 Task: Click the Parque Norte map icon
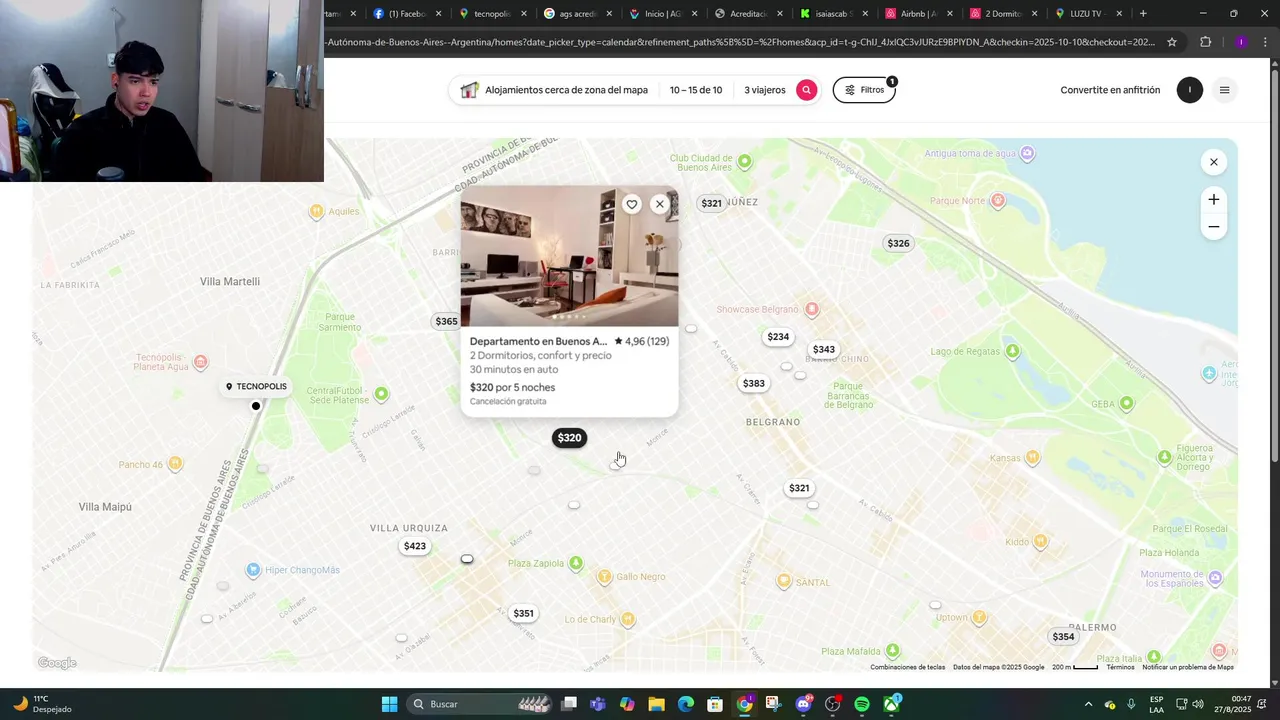[x=997, y=201]
